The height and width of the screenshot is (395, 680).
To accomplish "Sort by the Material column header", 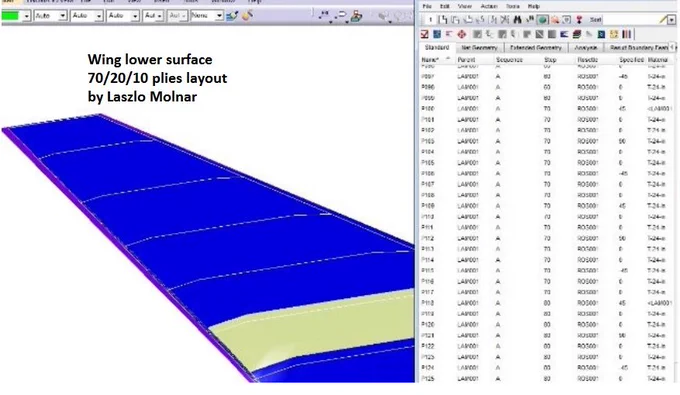I will click(658, 60).
